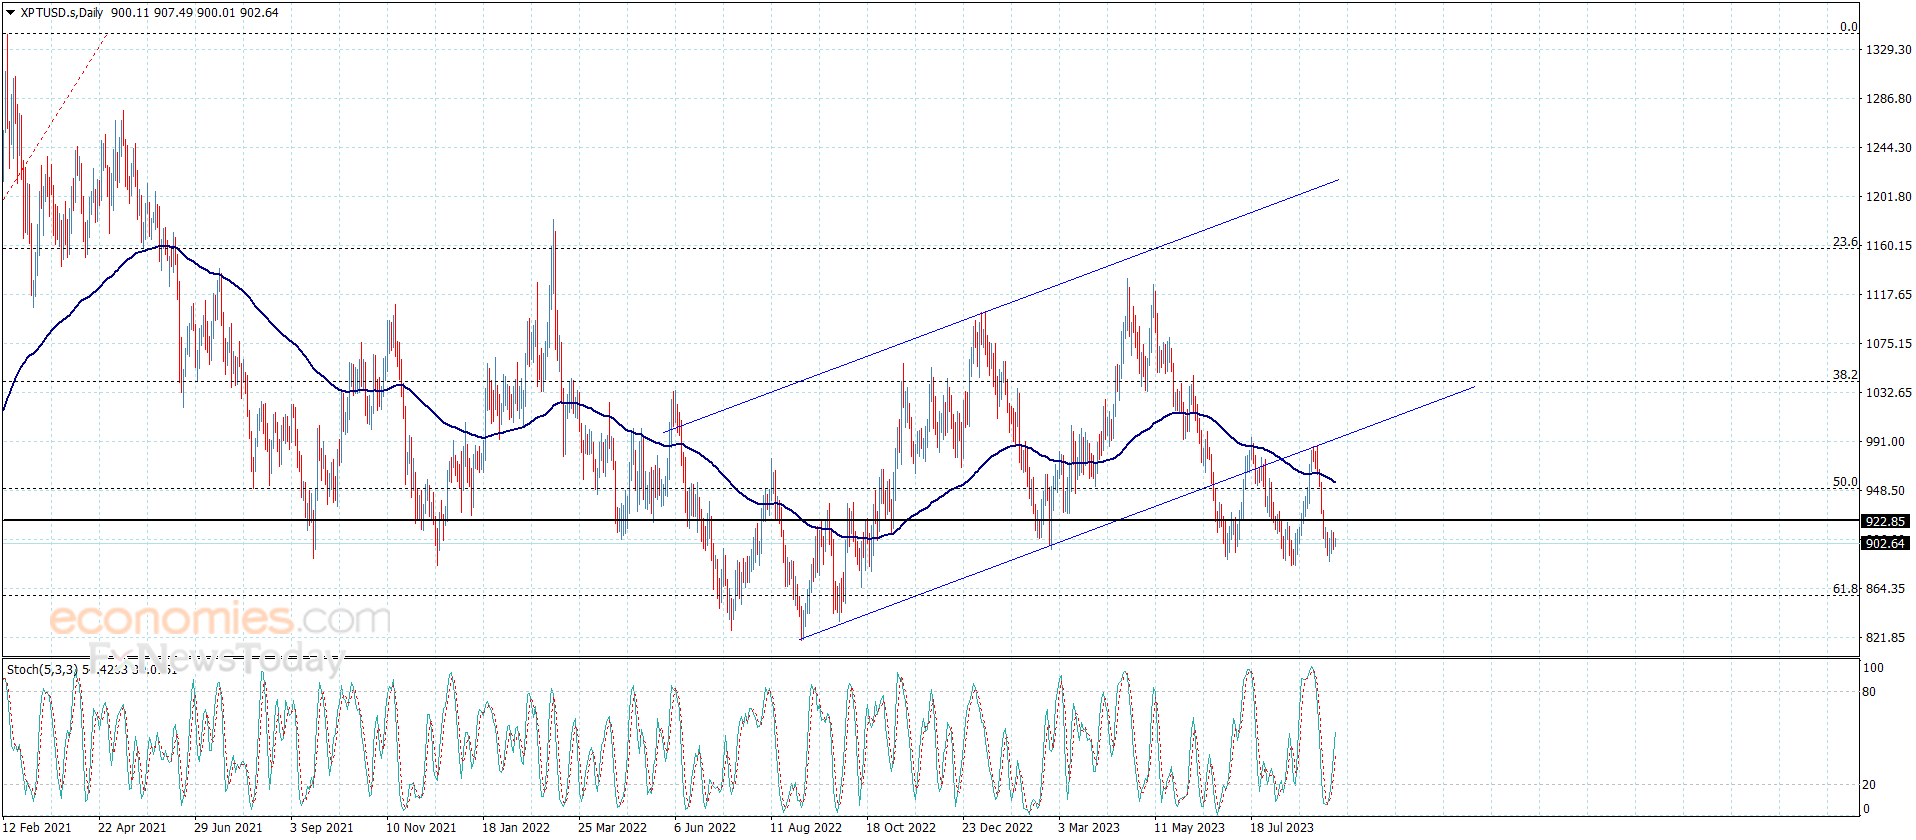
Task: Click the stochastic scale value 80
Action: click(x=1870, y=692)
